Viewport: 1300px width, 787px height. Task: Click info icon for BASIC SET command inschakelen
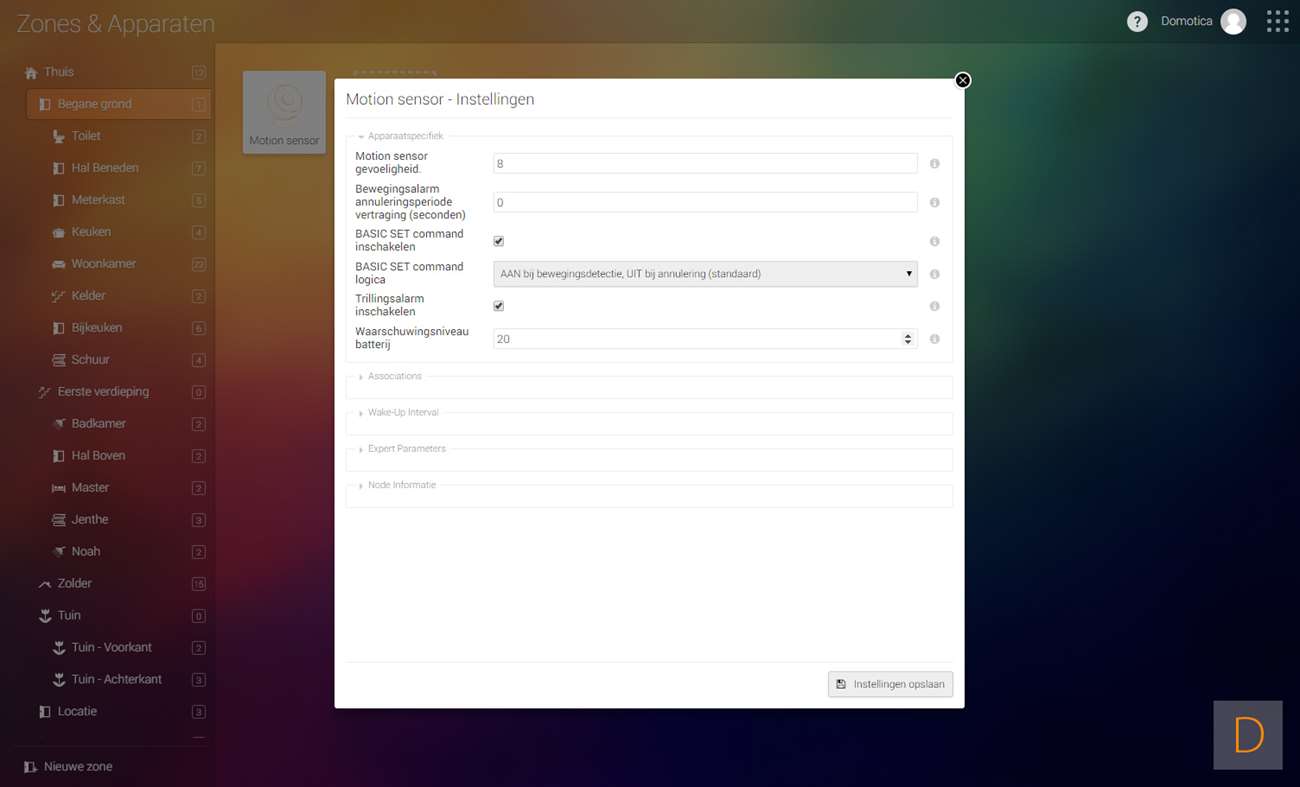[934, 241]
